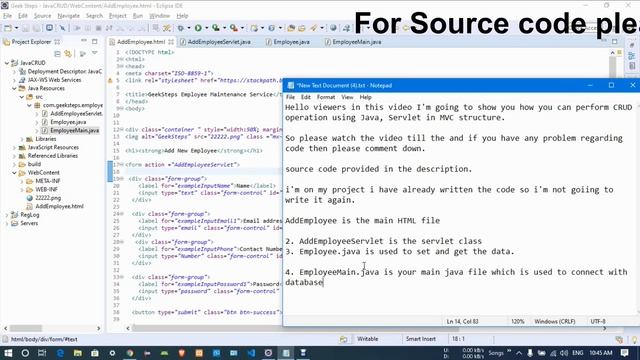640x360 pixels.
Task: Open the New file dropdown arrow
Action: point(16,28)
